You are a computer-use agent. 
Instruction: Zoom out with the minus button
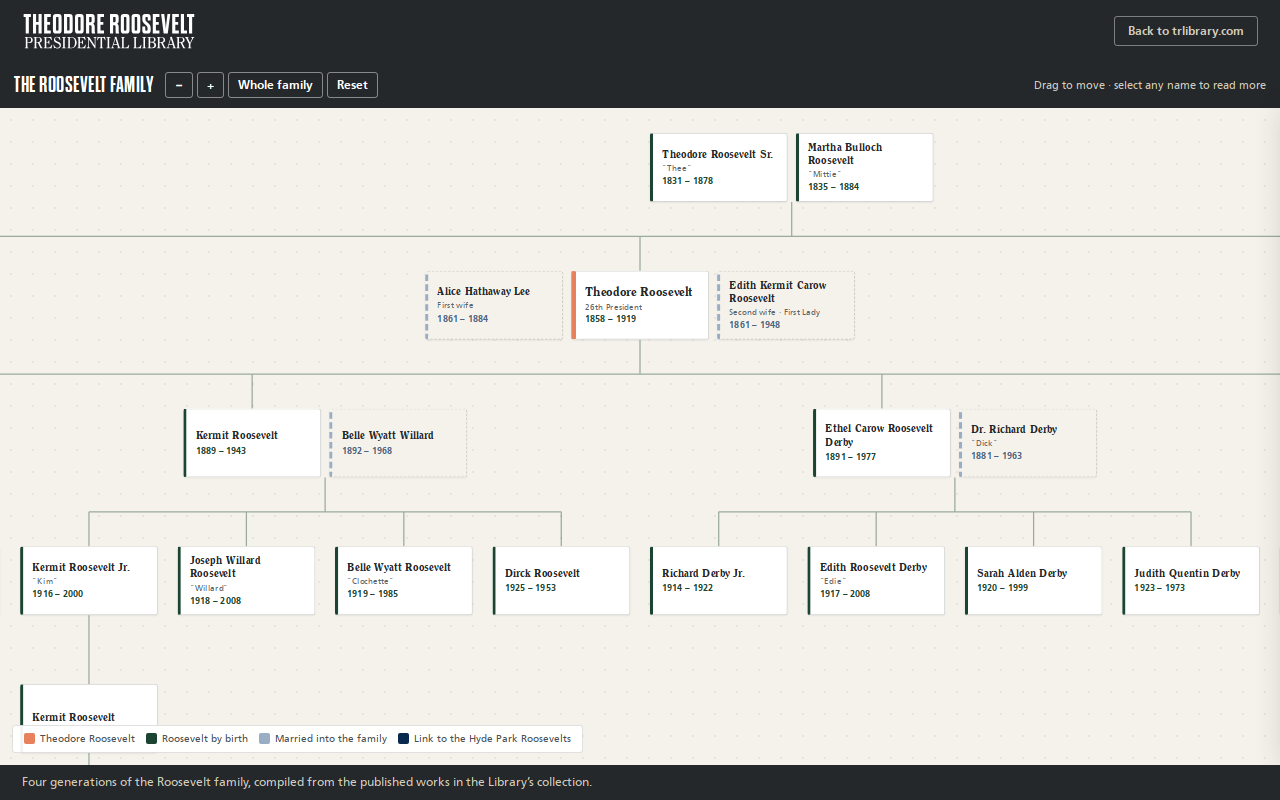(x=179, y=85)
